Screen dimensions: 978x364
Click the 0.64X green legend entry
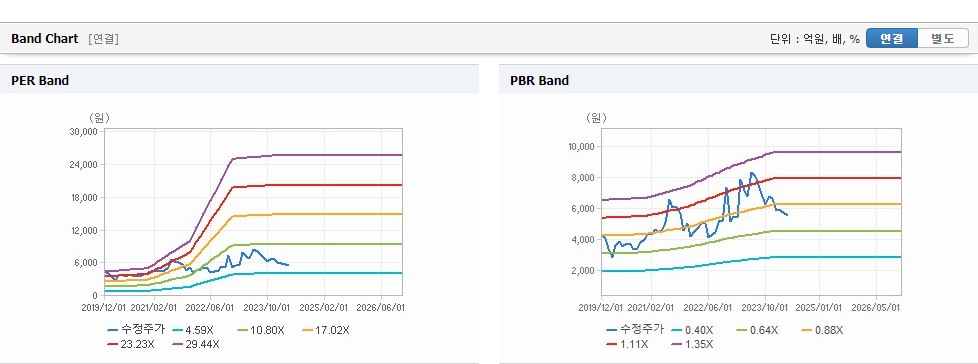[x=757, y=330]
